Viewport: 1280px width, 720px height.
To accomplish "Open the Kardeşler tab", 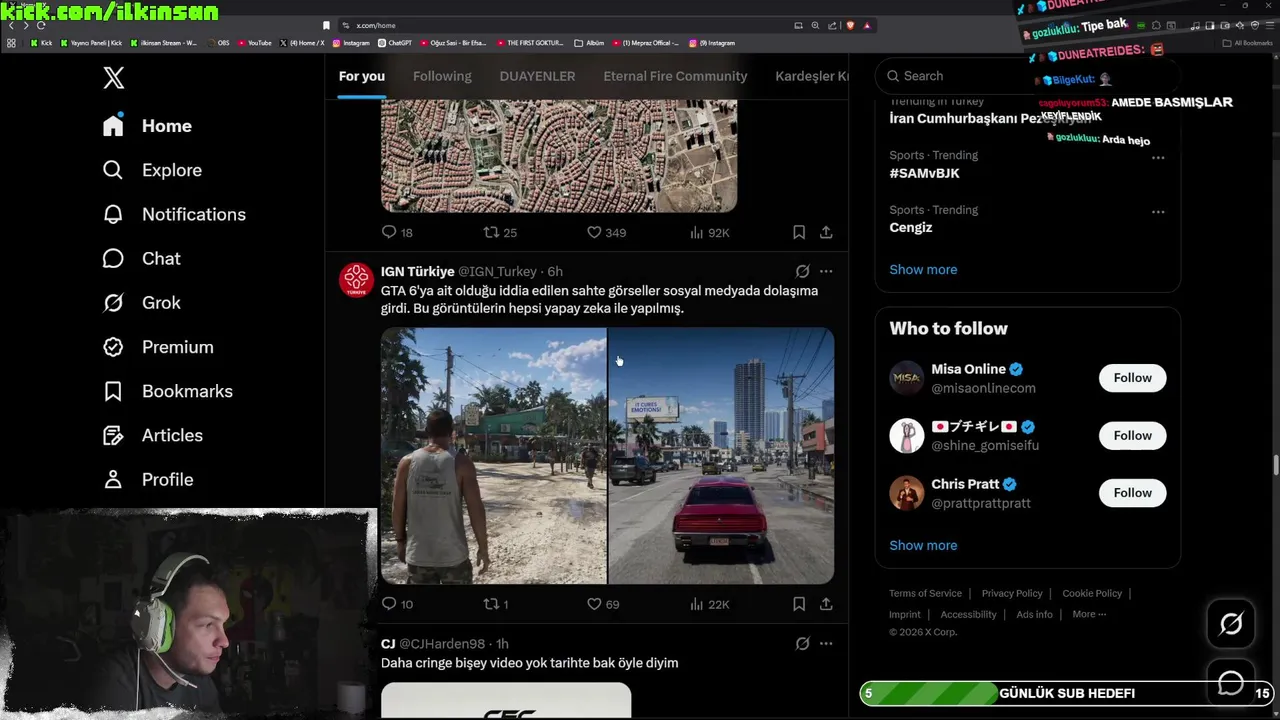I will coord(811,76).
